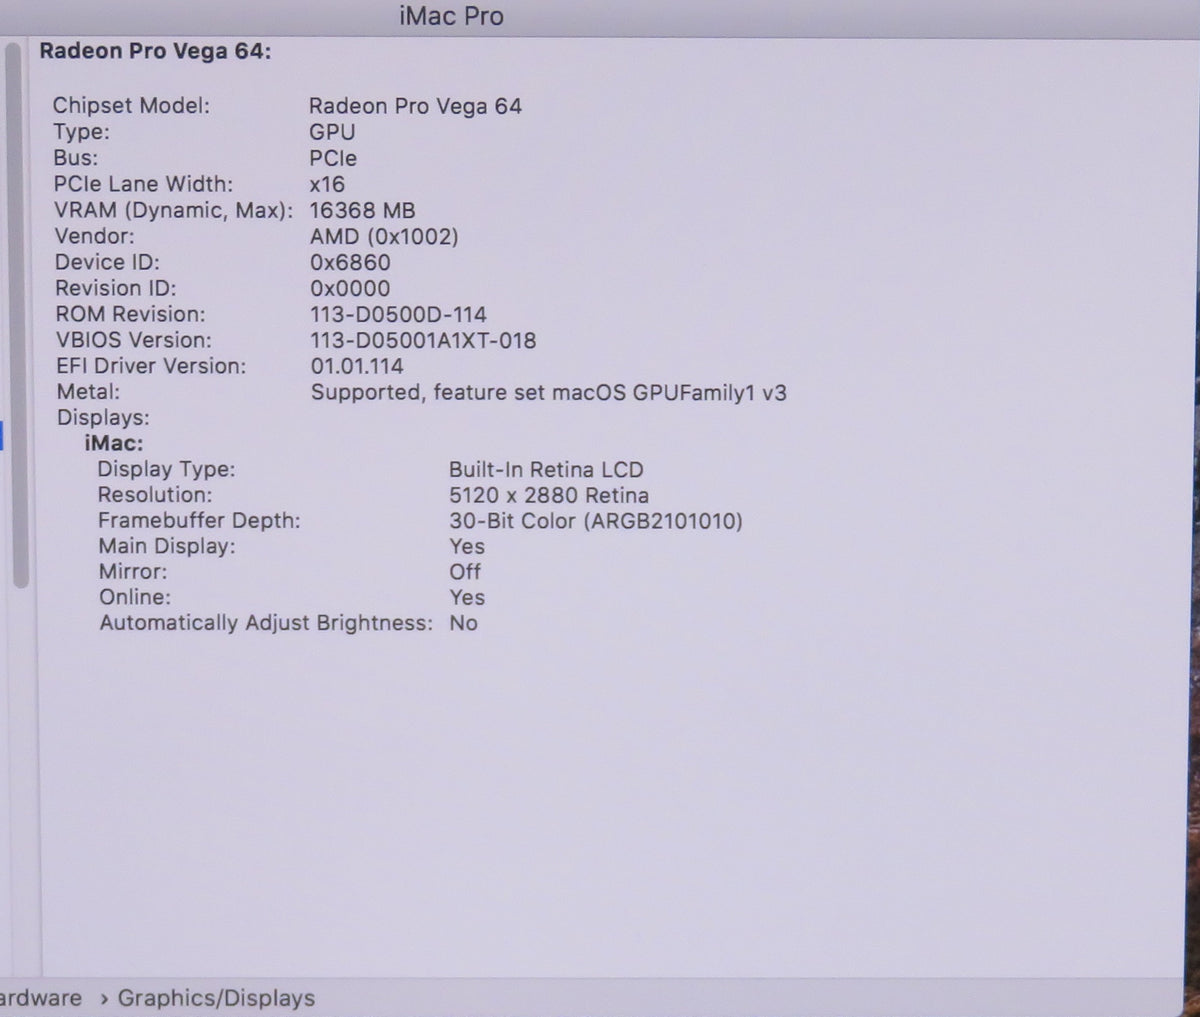Viewport: 1200px width, 1017px height.
Task: Select the VRAM value 16368 MB
Action: tap(362, 210)
